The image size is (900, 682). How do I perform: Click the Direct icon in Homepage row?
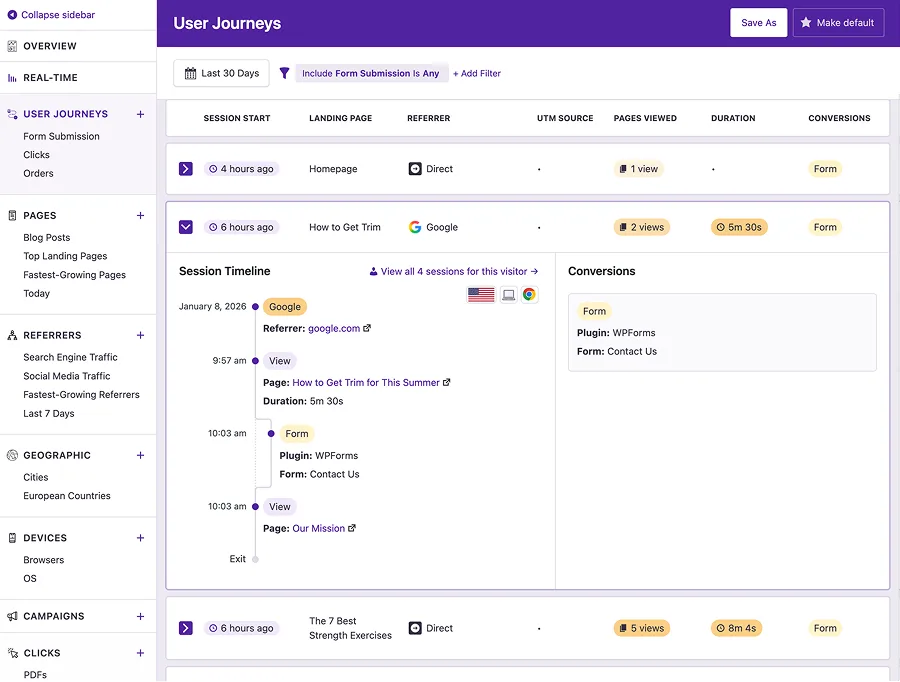pos(414,169)
